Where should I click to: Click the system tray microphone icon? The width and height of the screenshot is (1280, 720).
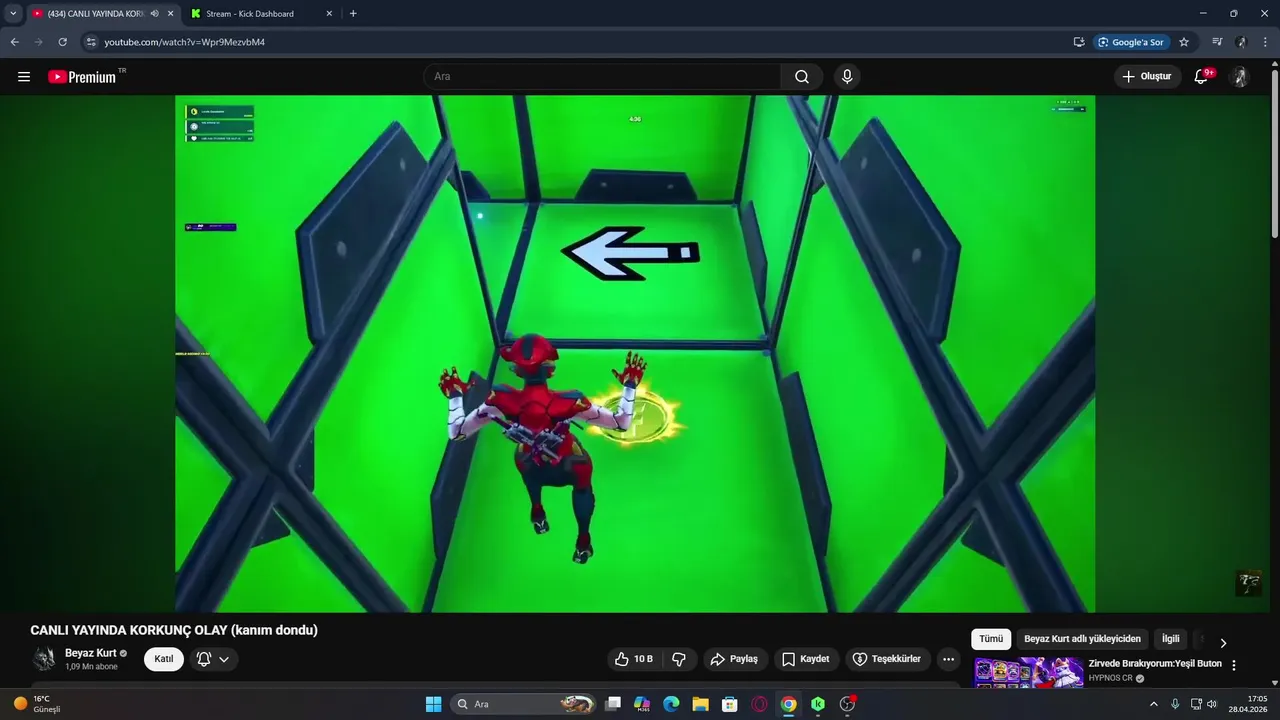[1175, 704]
